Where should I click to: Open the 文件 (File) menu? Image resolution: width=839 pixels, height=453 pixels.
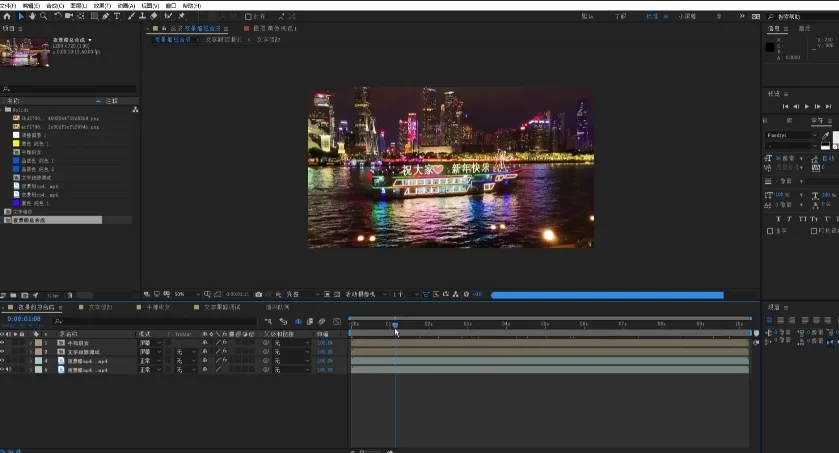[x=7, y=5]
